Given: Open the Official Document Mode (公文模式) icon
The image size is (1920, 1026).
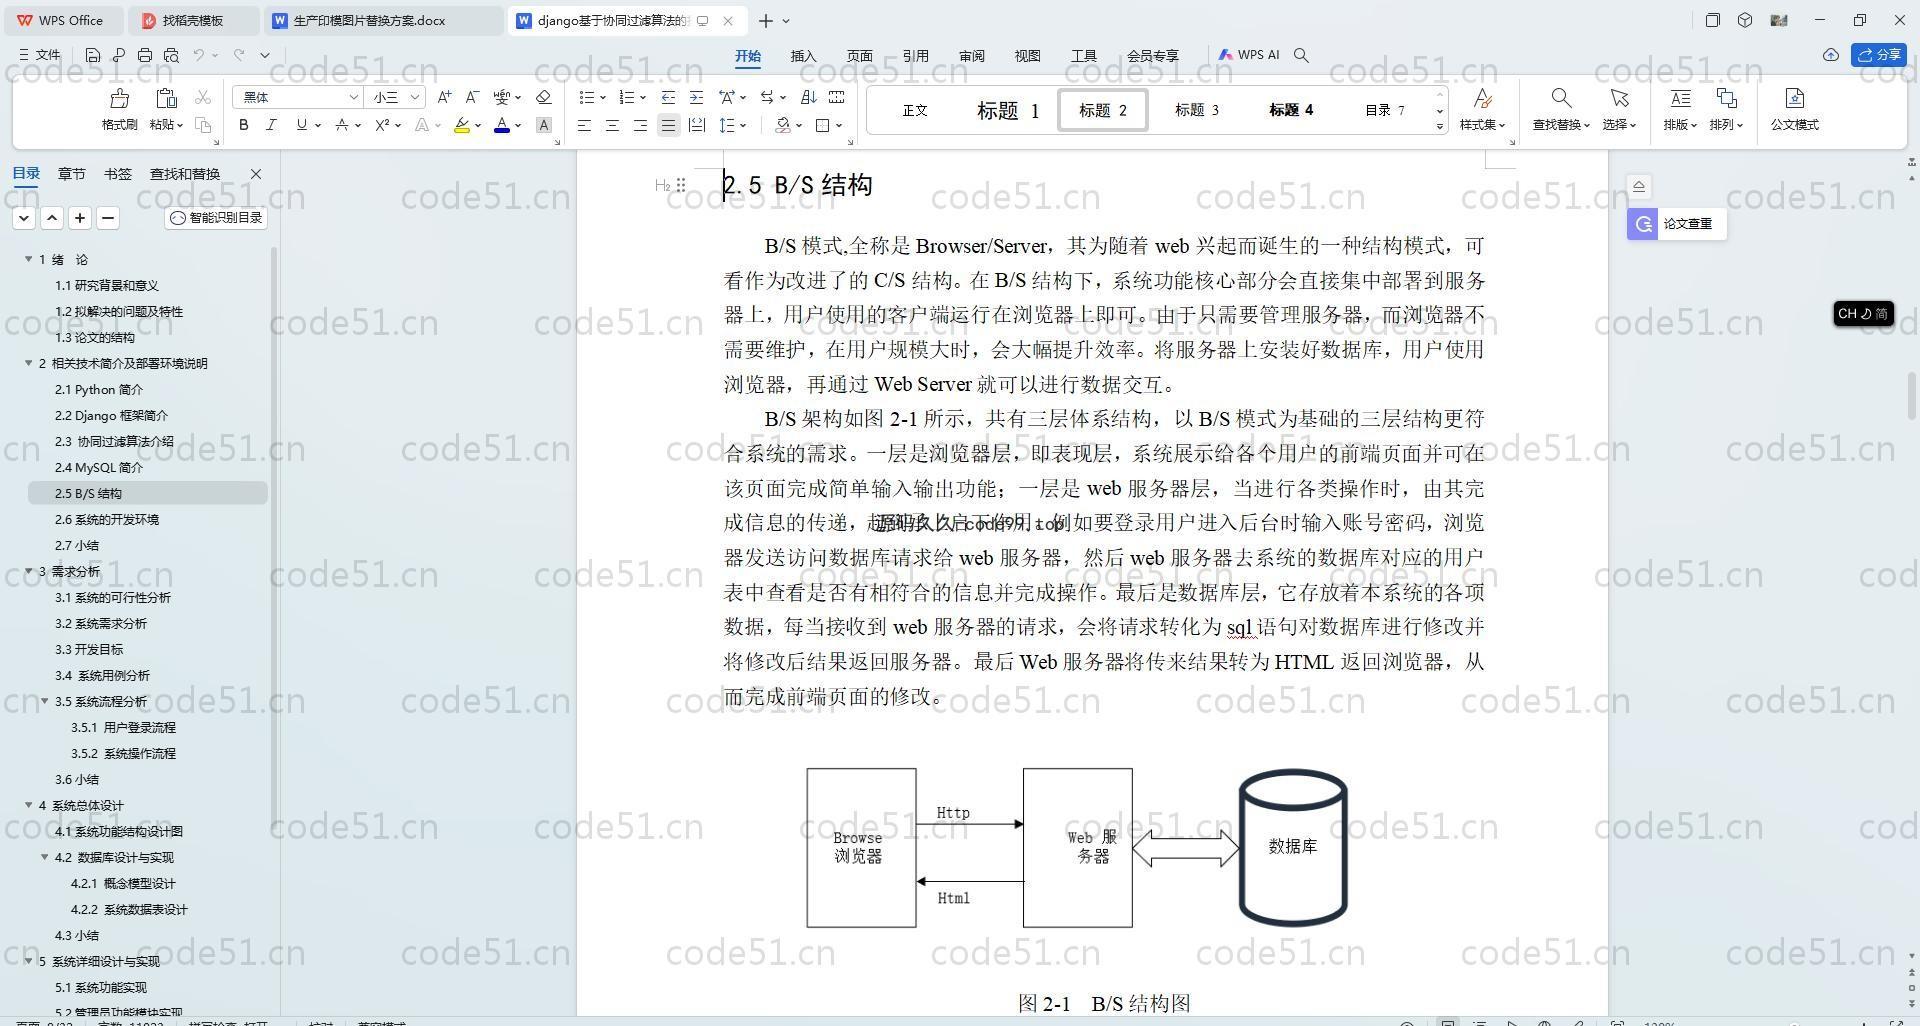Looking at the screenshot, I should 1794,98.
